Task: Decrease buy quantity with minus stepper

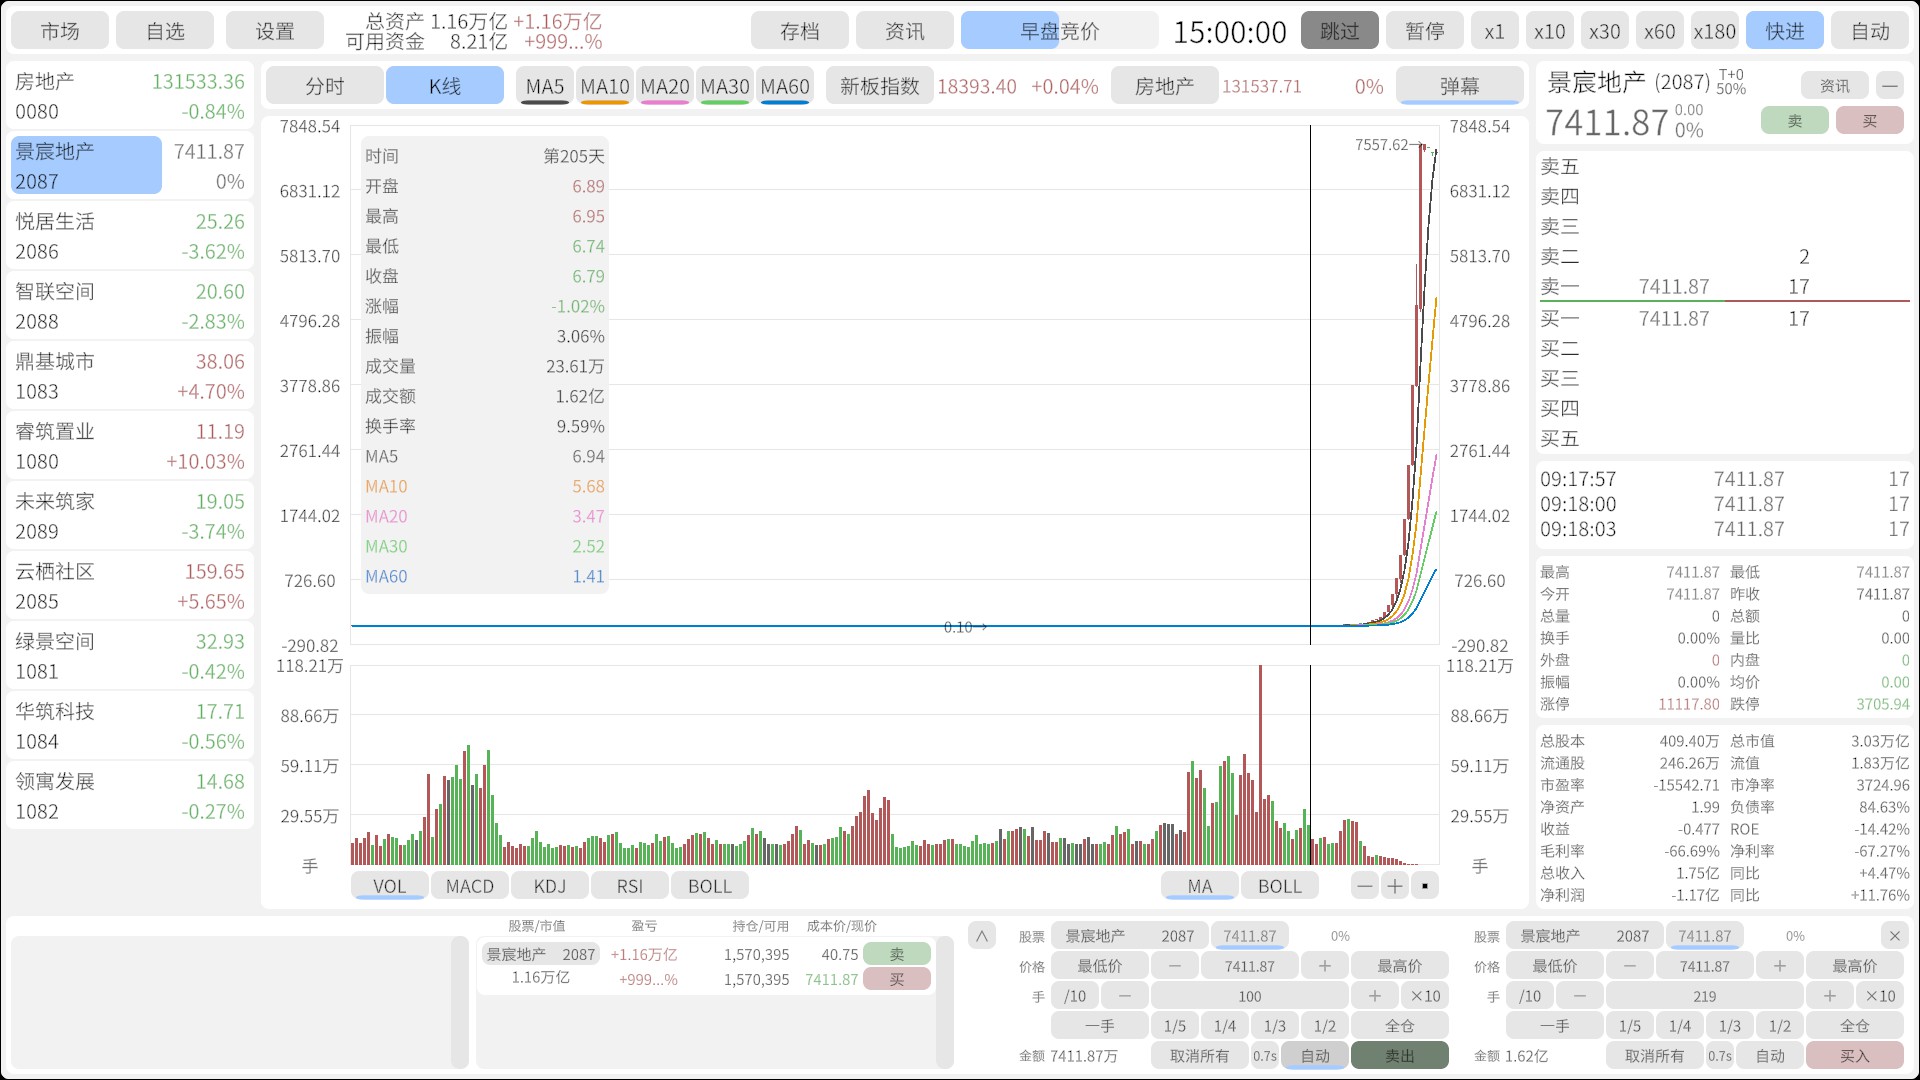Action: pos(1579,996)
